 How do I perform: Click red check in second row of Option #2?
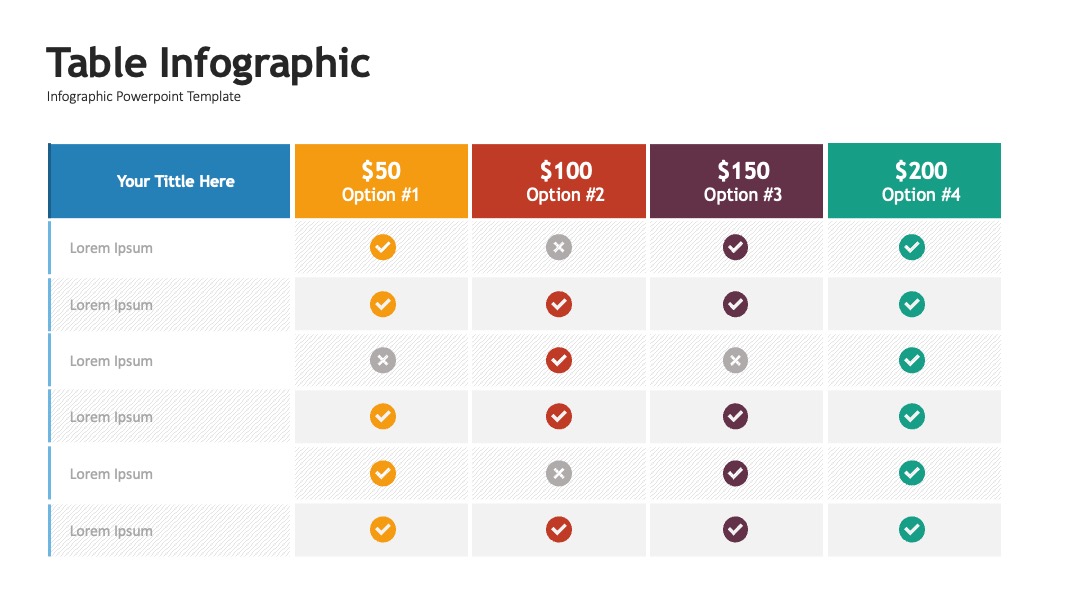click(x=559, y=304)
